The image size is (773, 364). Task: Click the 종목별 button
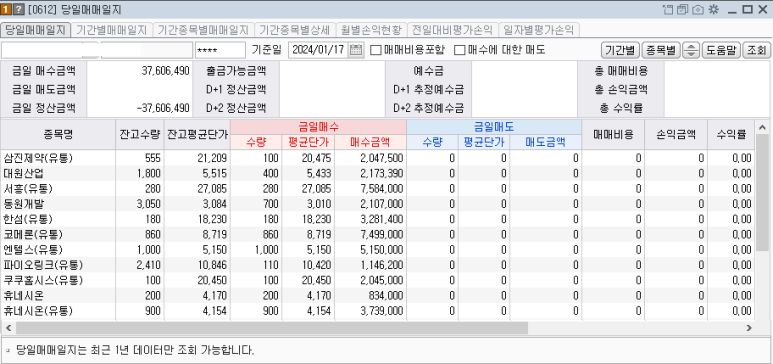661,50
